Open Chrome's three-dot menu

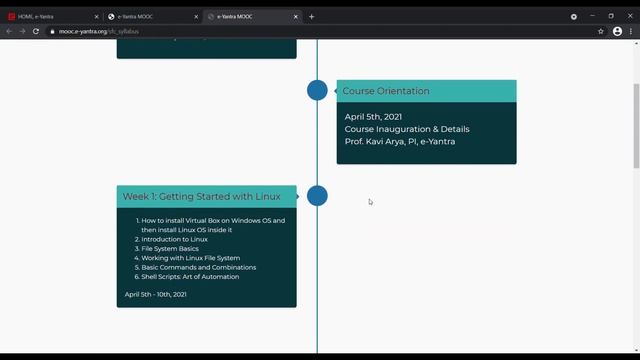pyautogui.click(x=631, y=31)
